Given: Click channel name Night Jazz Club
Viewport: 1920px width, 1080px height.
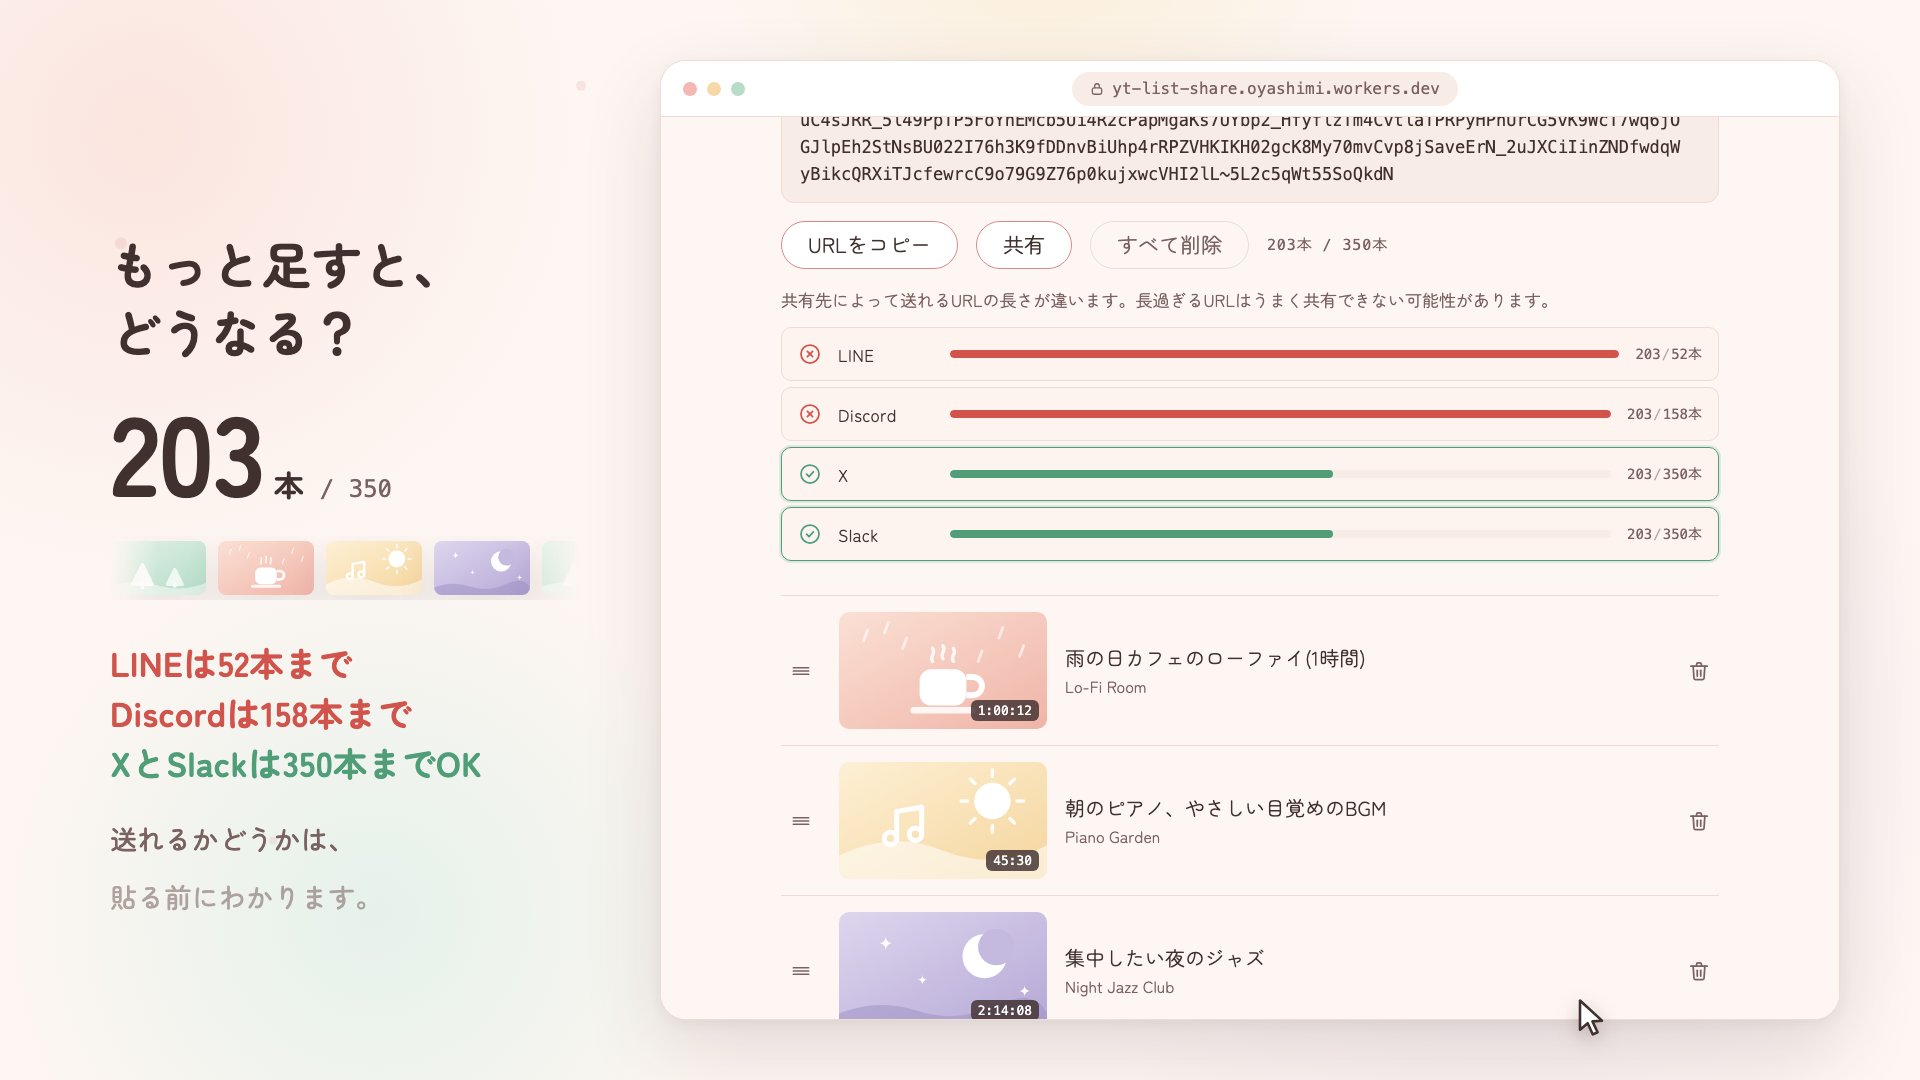Looking at the screenshot, I should 1119,988.
